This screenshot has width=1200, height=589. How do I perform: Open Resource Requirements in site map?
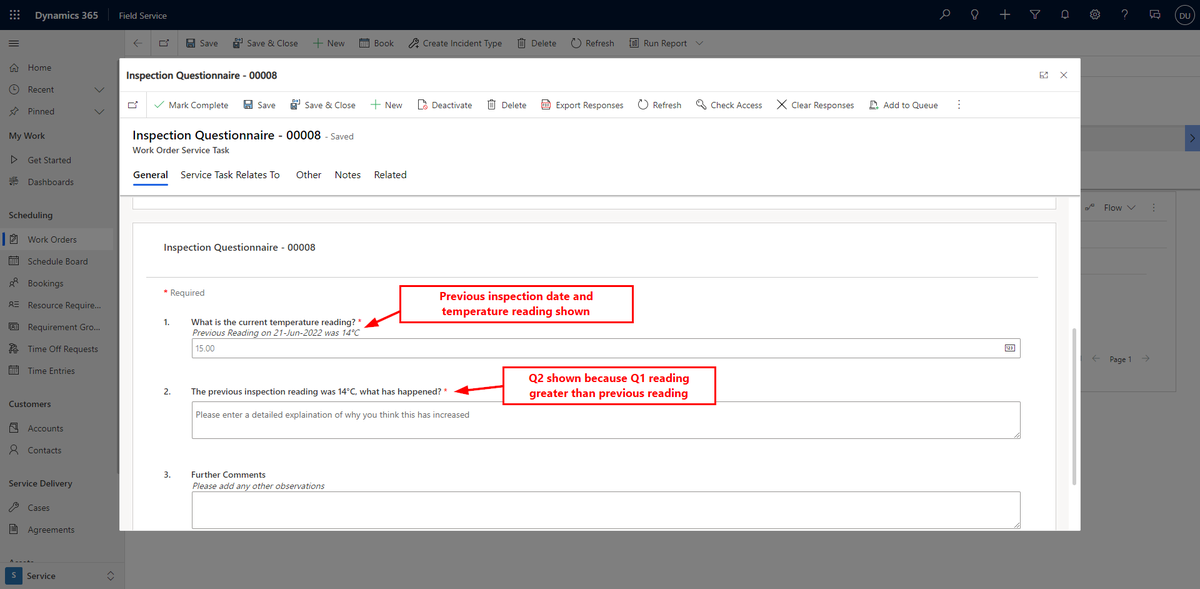click(64, 305)
